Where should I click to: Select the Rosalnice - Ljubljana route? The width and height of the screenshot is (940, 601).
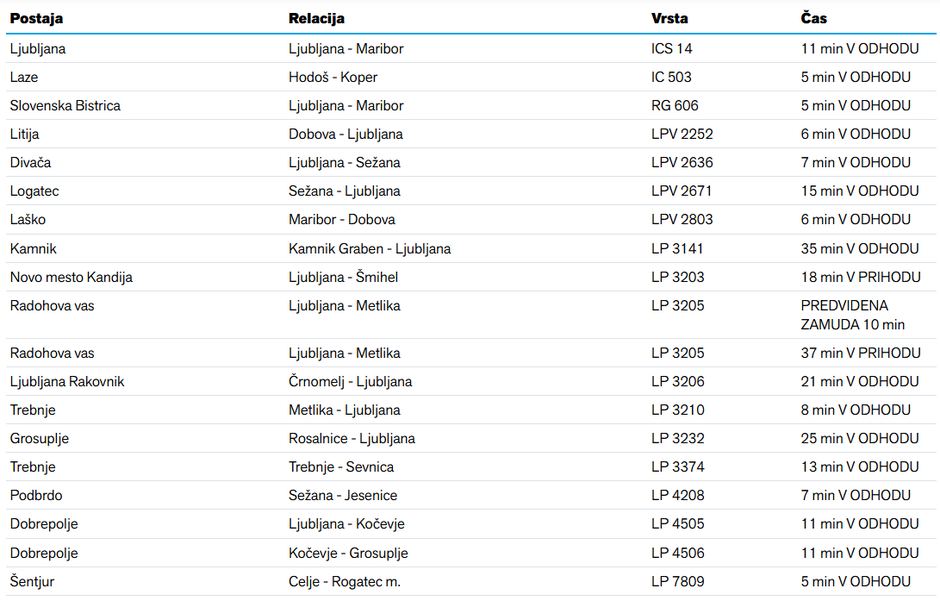click(x=351, y=438)
